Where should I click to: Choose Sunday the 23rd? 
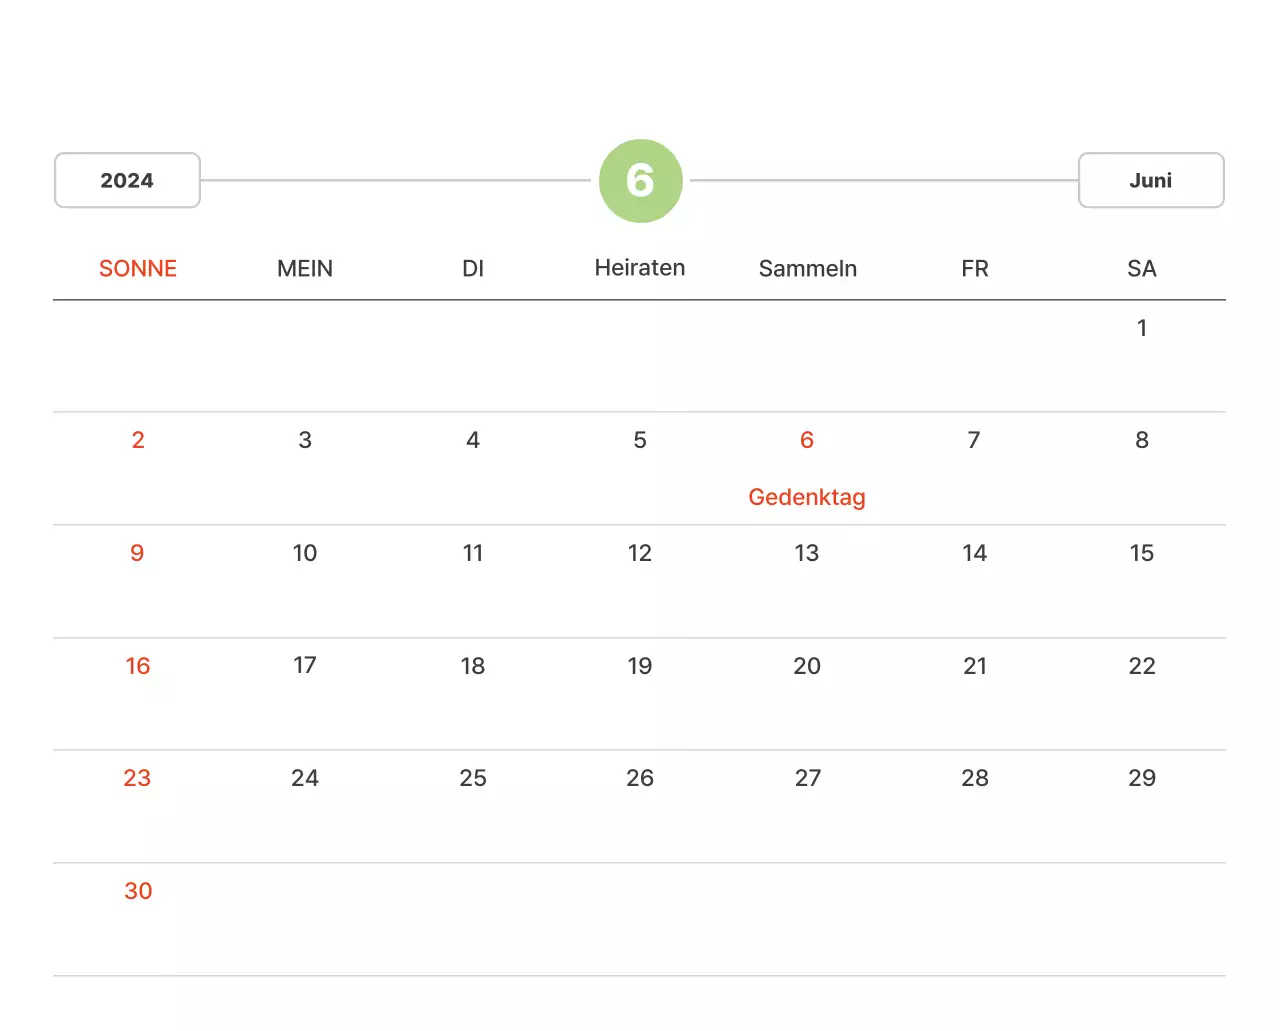tap(137, 778)
